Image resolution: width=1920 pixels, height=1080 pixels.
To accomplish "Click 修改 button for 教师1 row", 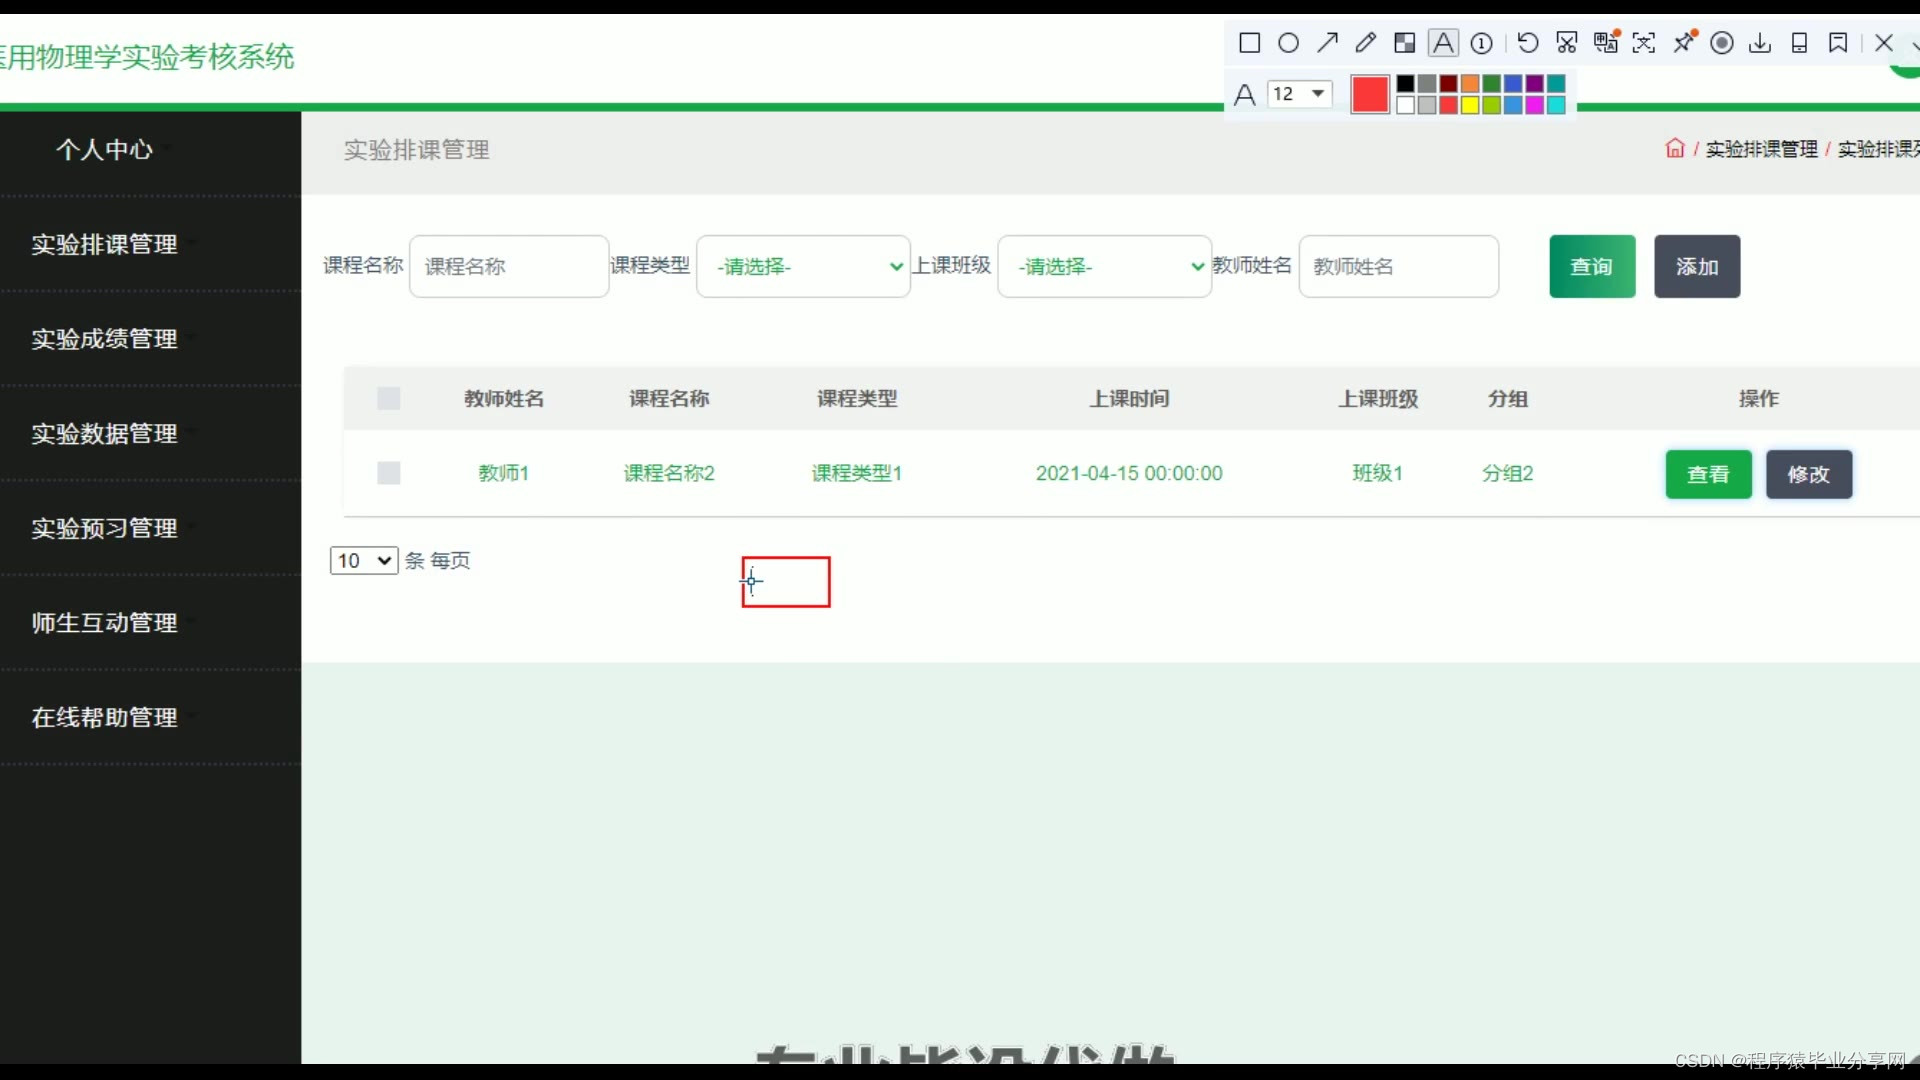I will [1808, 474].
